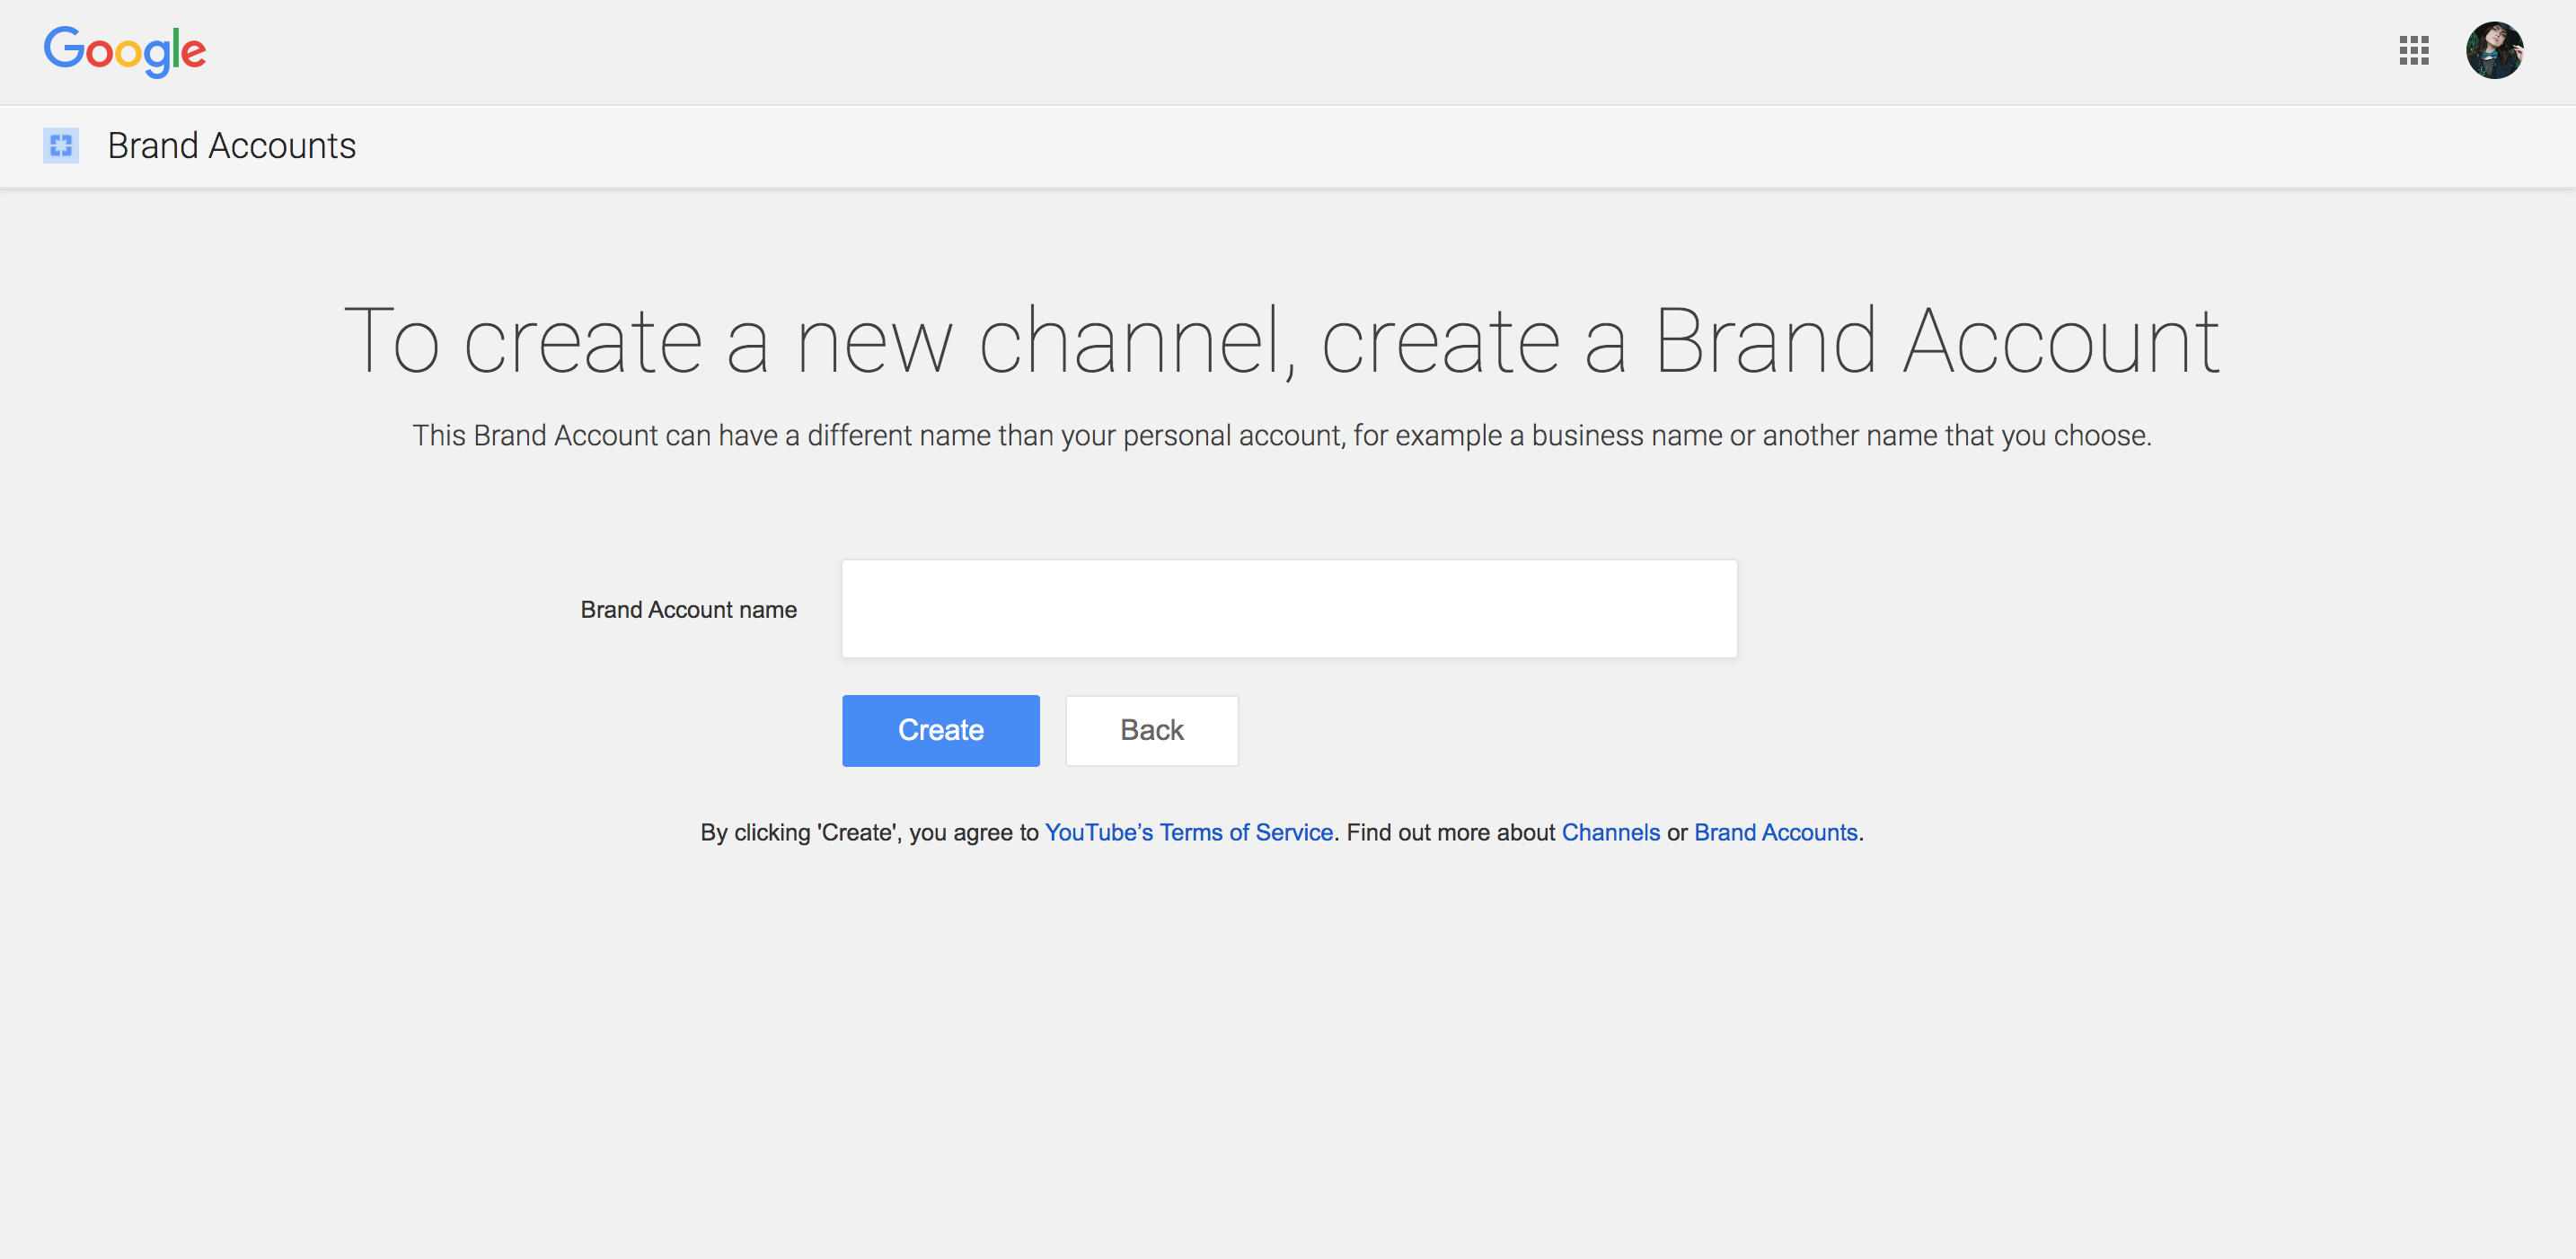Open YouTube's Terms of Service link
2576x1259 pixels.
(1188, 832)
